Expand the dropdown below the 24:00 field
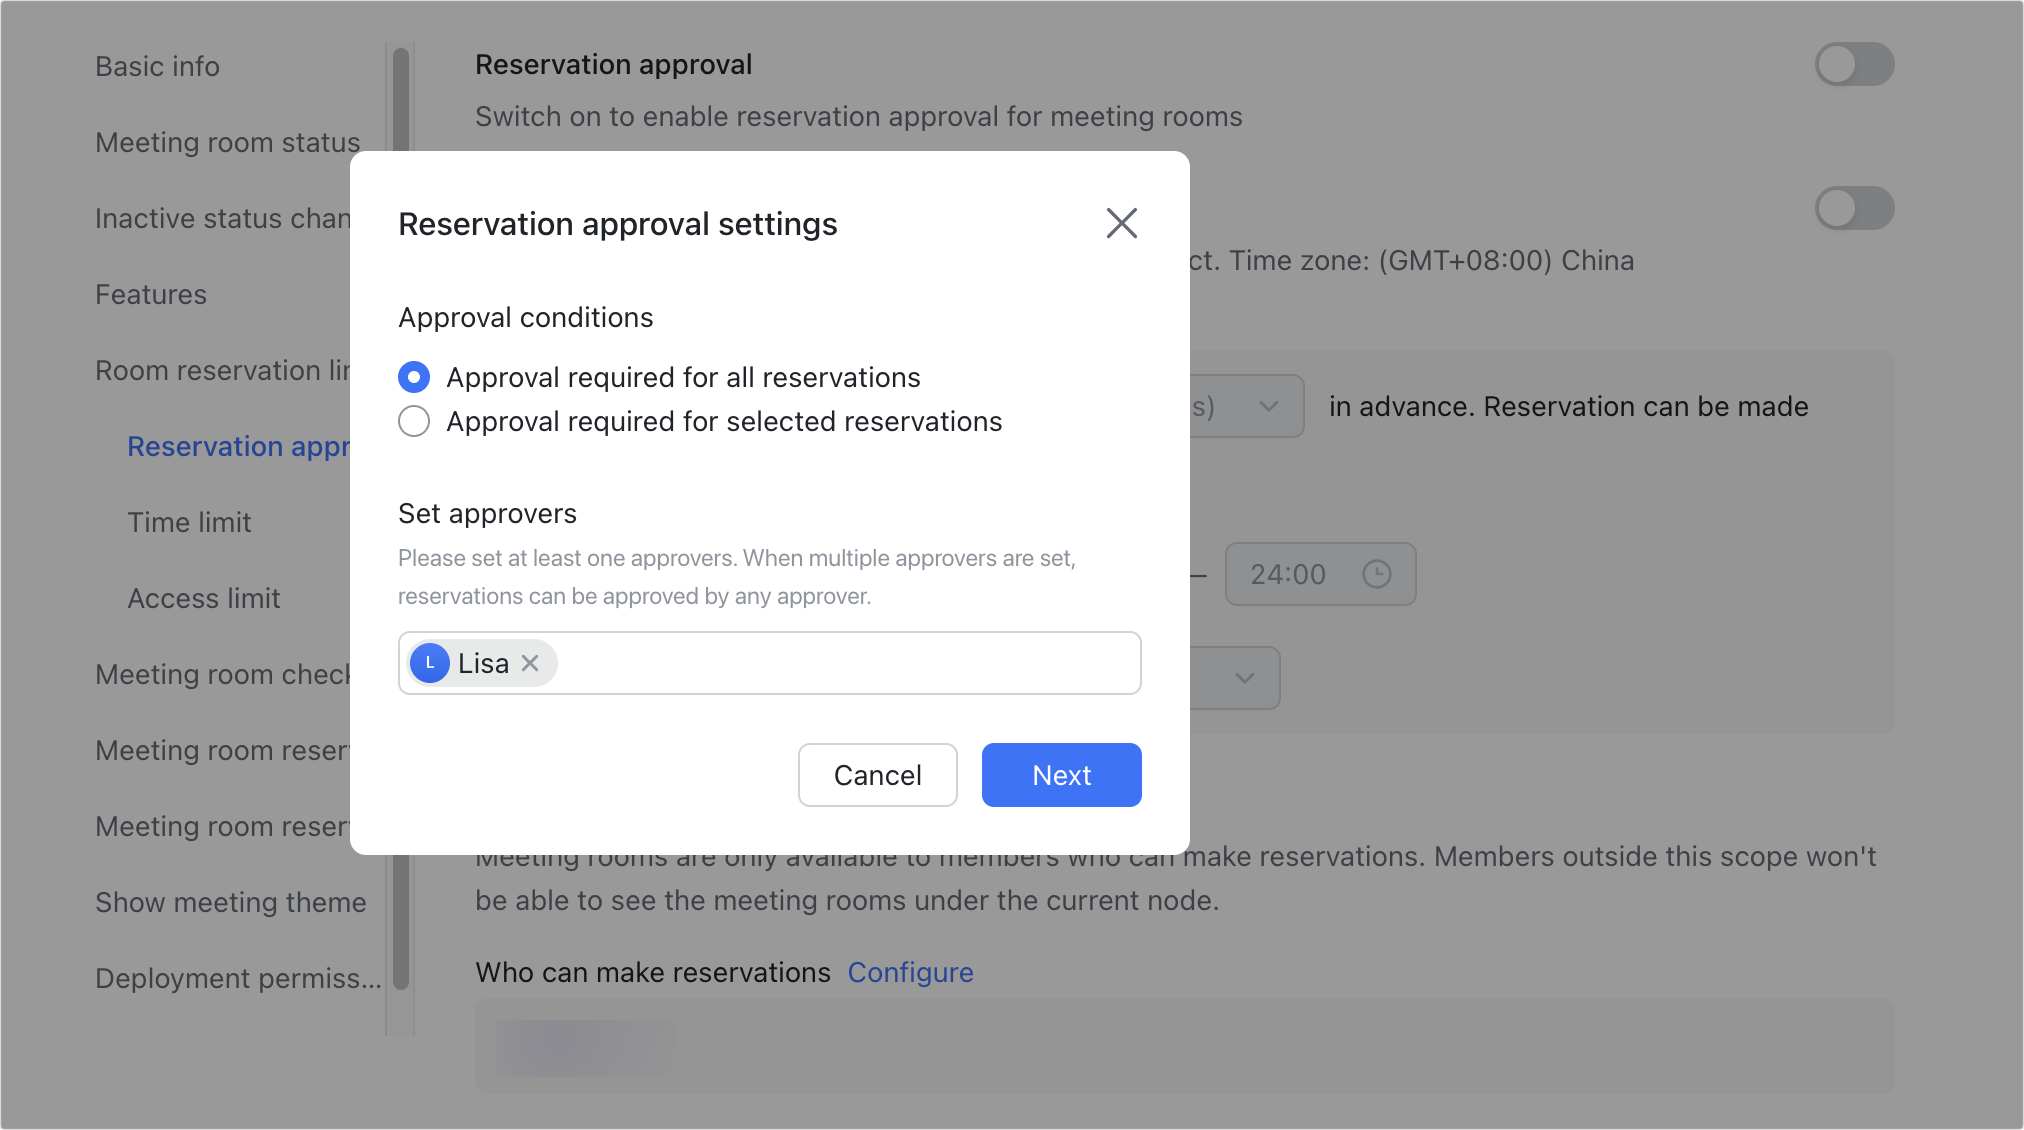 pyautogui.click(x=1243, y=678)
